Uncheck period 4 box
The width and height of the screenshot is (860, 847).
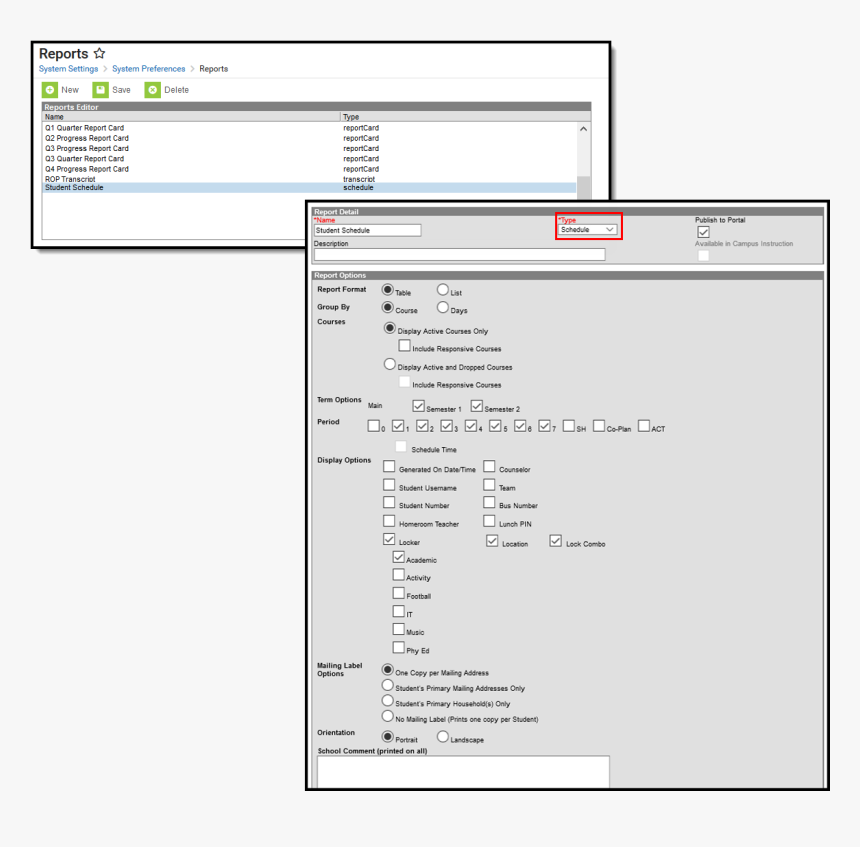471,426
